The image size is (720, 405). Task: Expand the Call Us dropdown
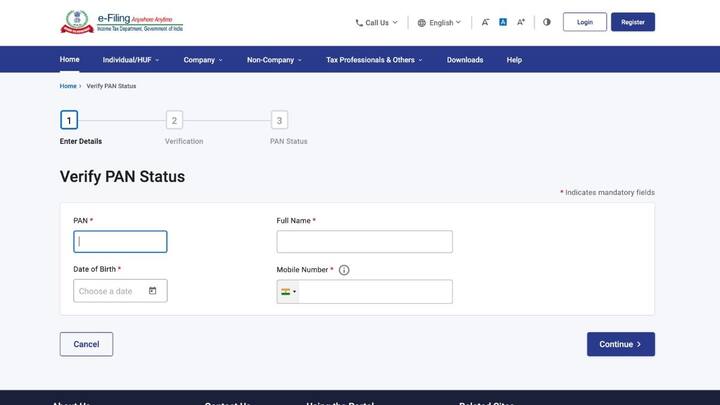tap(377, 22)
